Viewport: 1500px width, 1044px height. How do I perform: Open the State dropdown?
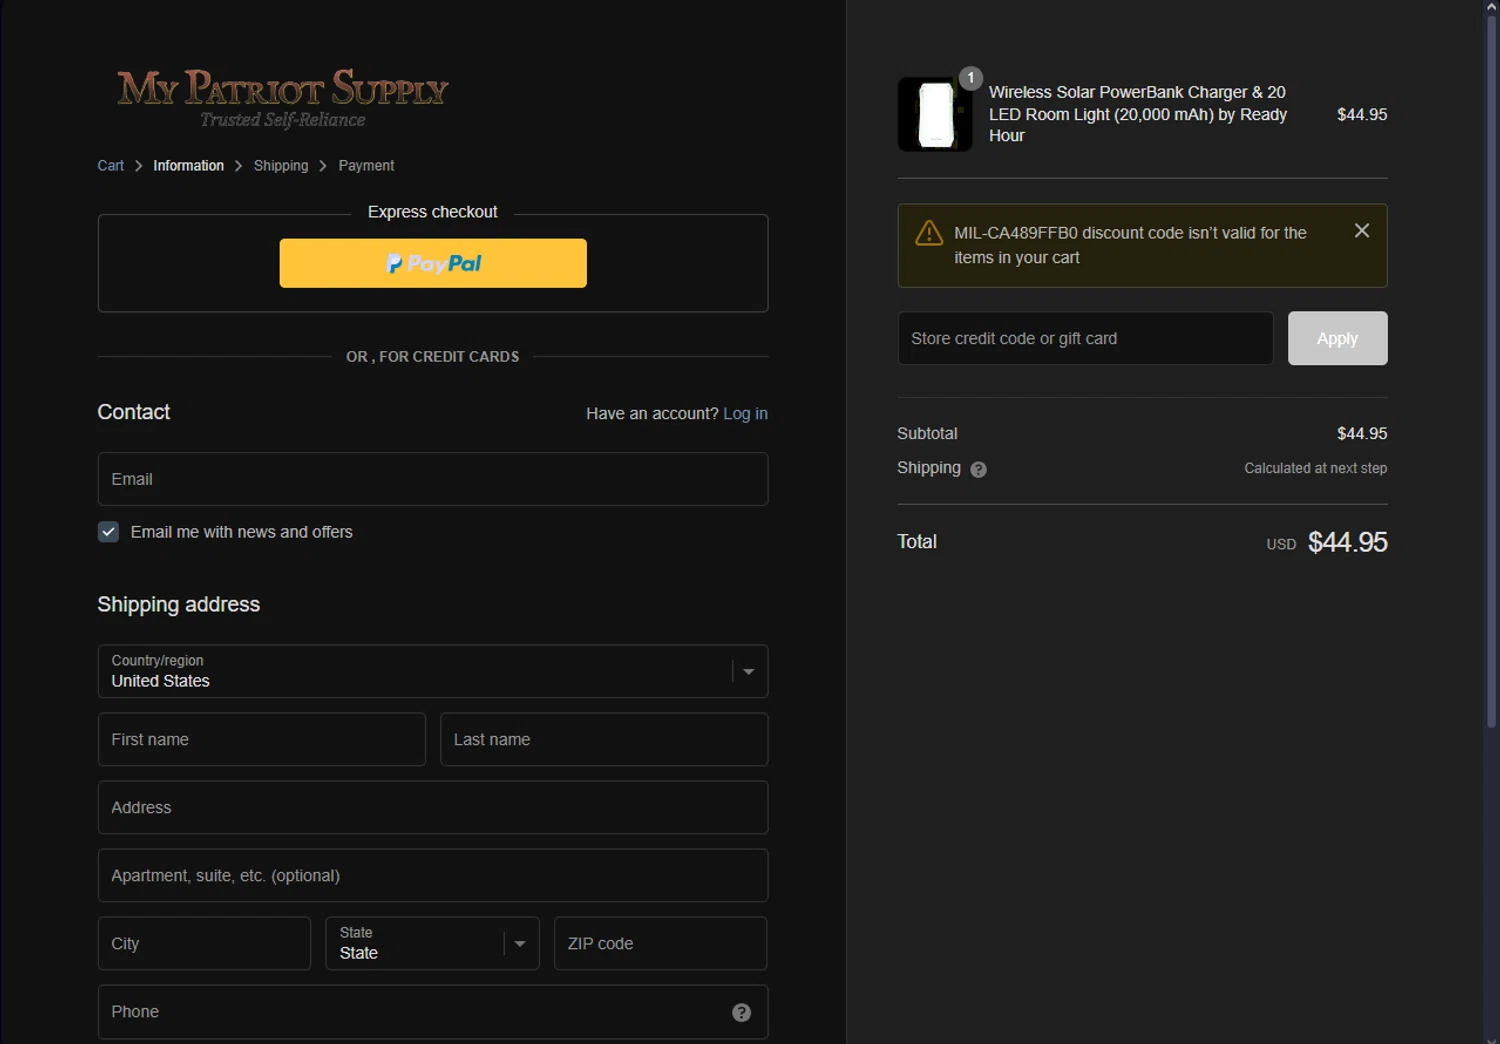432,943
